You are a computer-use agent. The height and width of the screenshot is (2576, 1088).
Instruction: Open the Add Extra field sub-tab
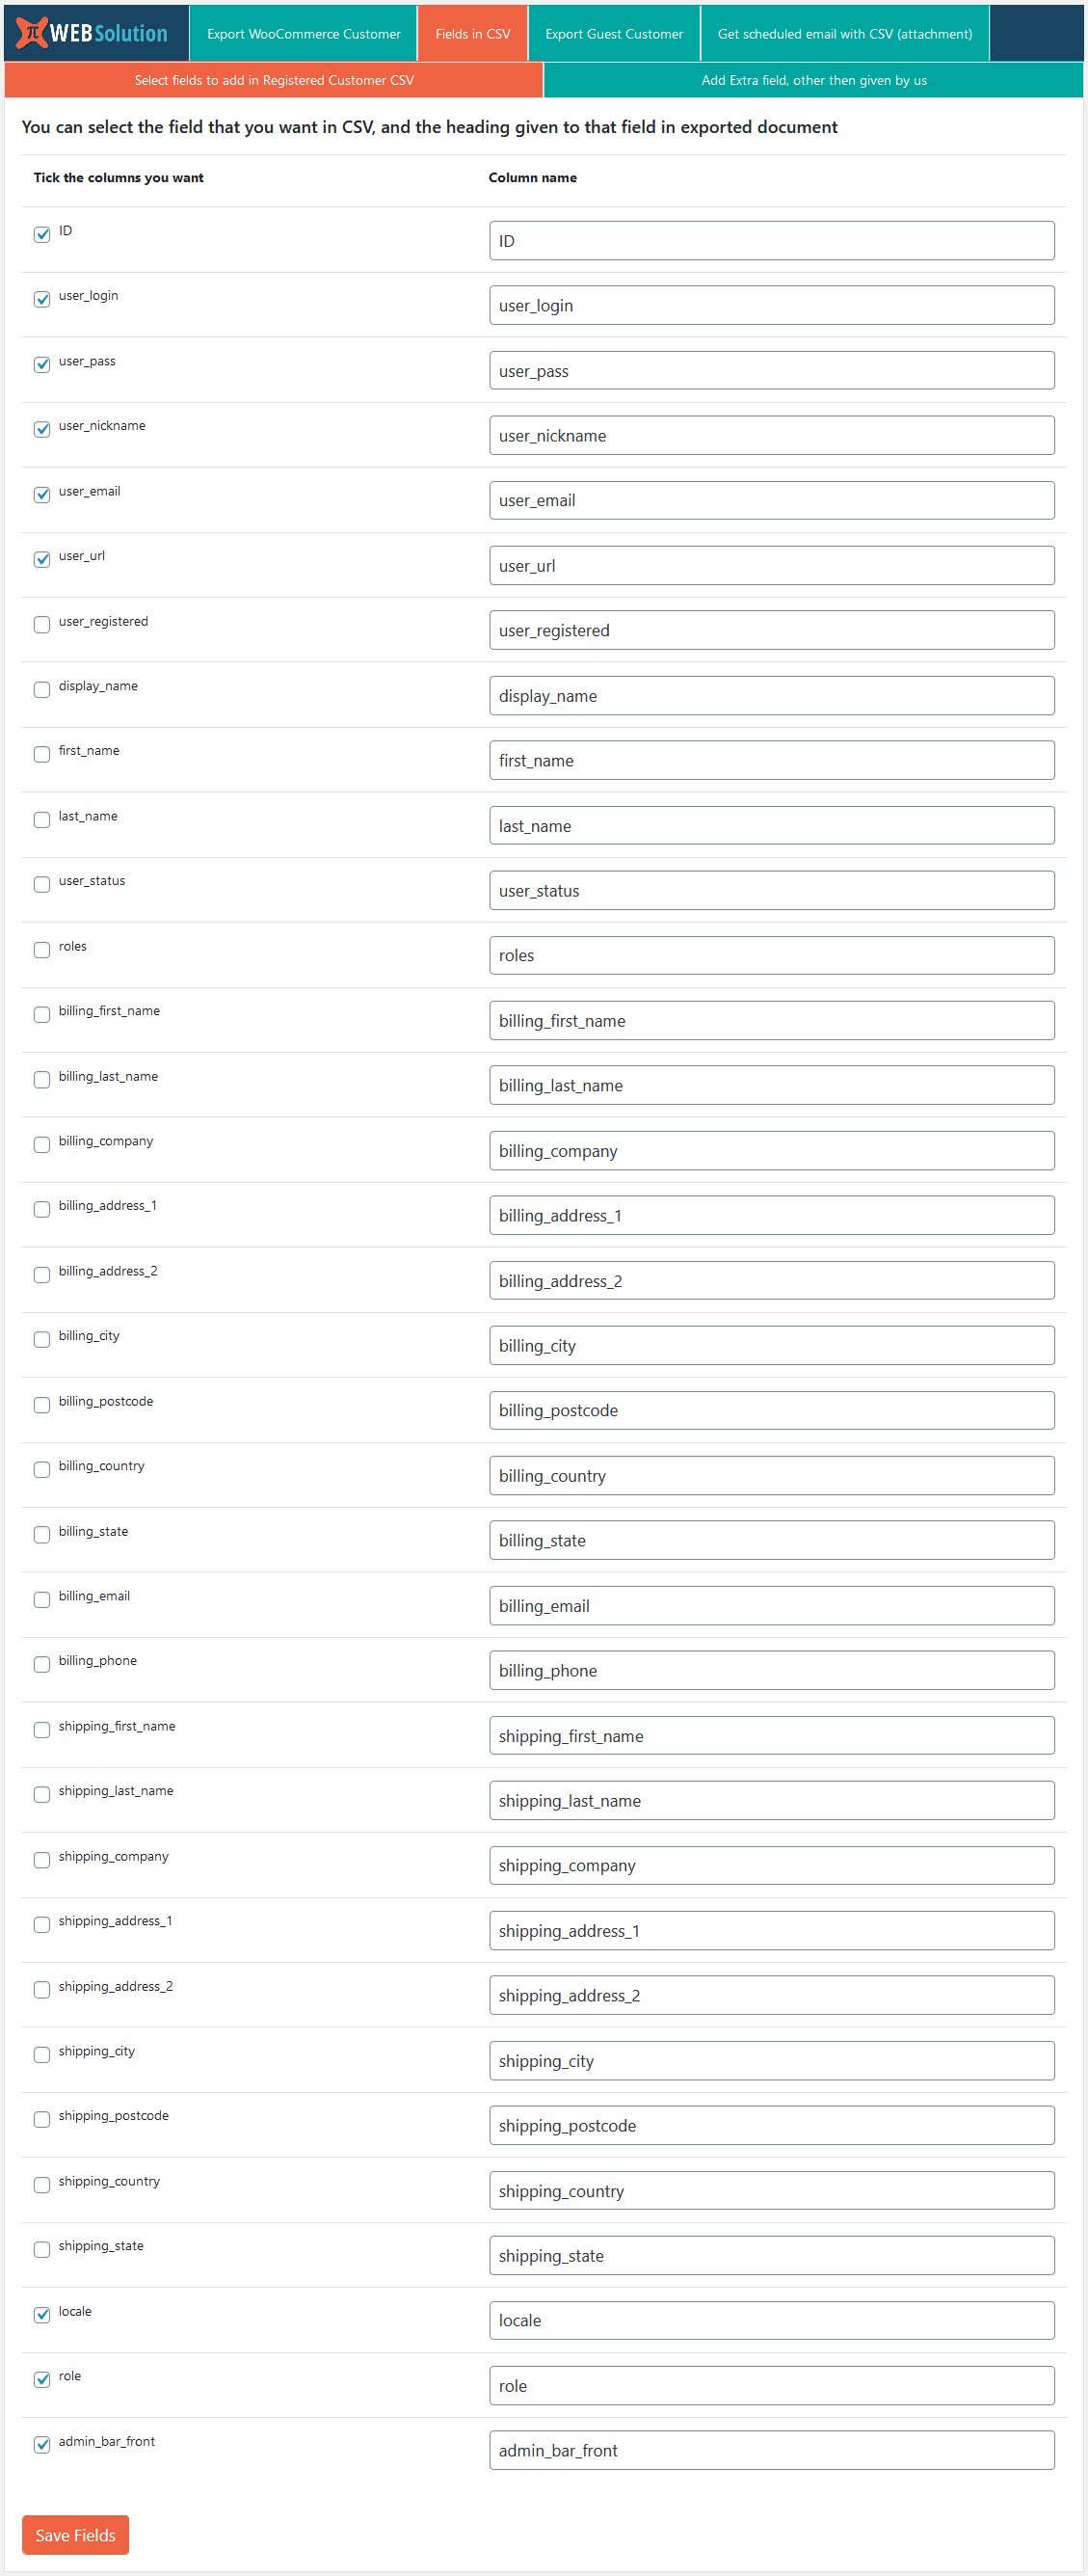(x=813, y=80)
